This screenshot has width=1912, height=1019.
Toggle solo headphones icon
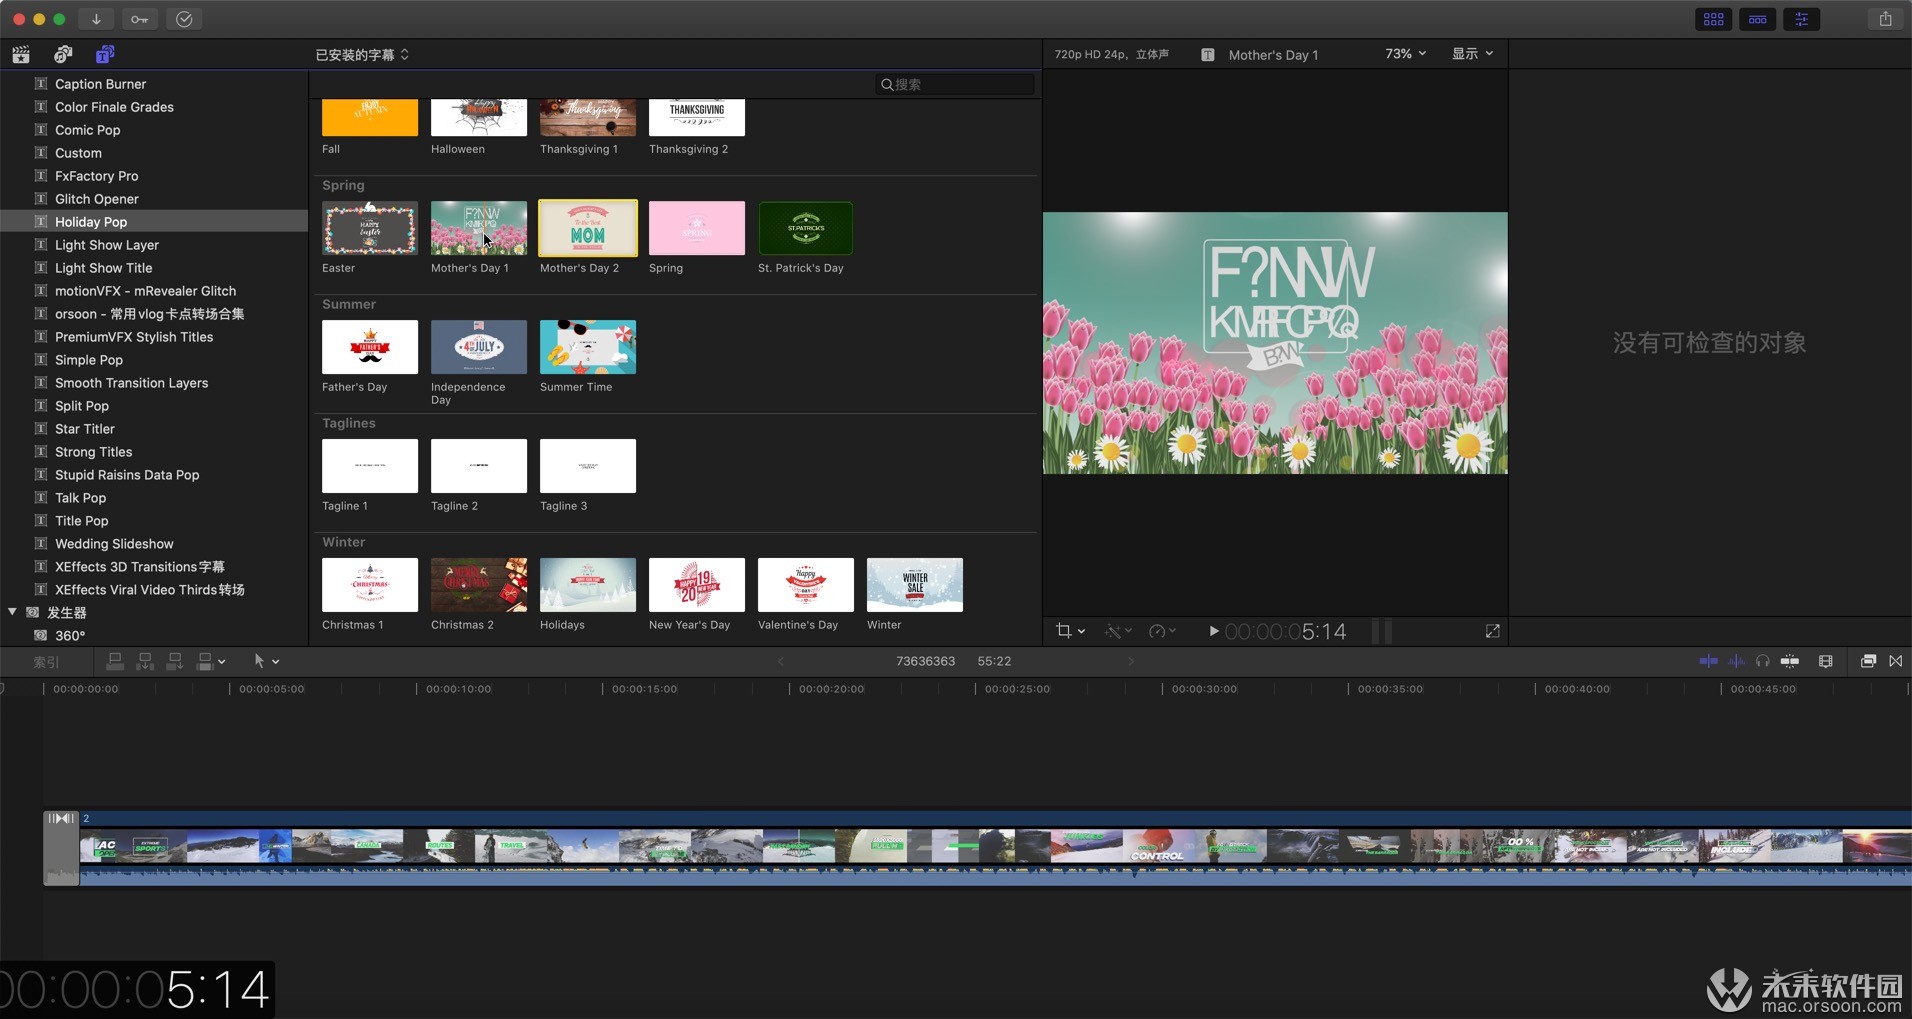click(x=1762, y=661)
